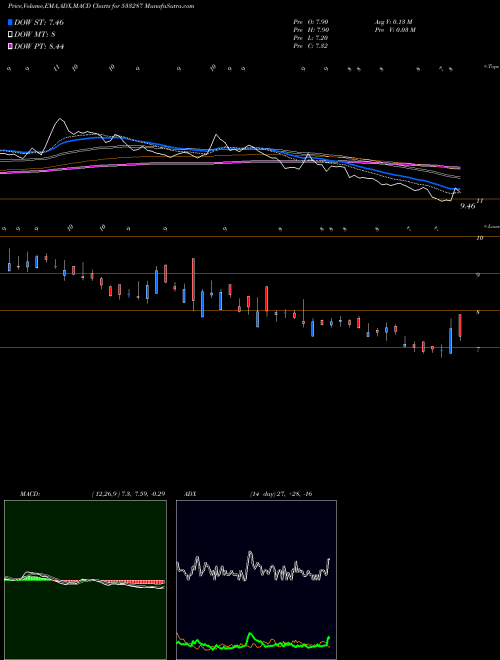Click the white DOW MT legend square
Viewport: 500px width, 660px height.
pos(10,35)
